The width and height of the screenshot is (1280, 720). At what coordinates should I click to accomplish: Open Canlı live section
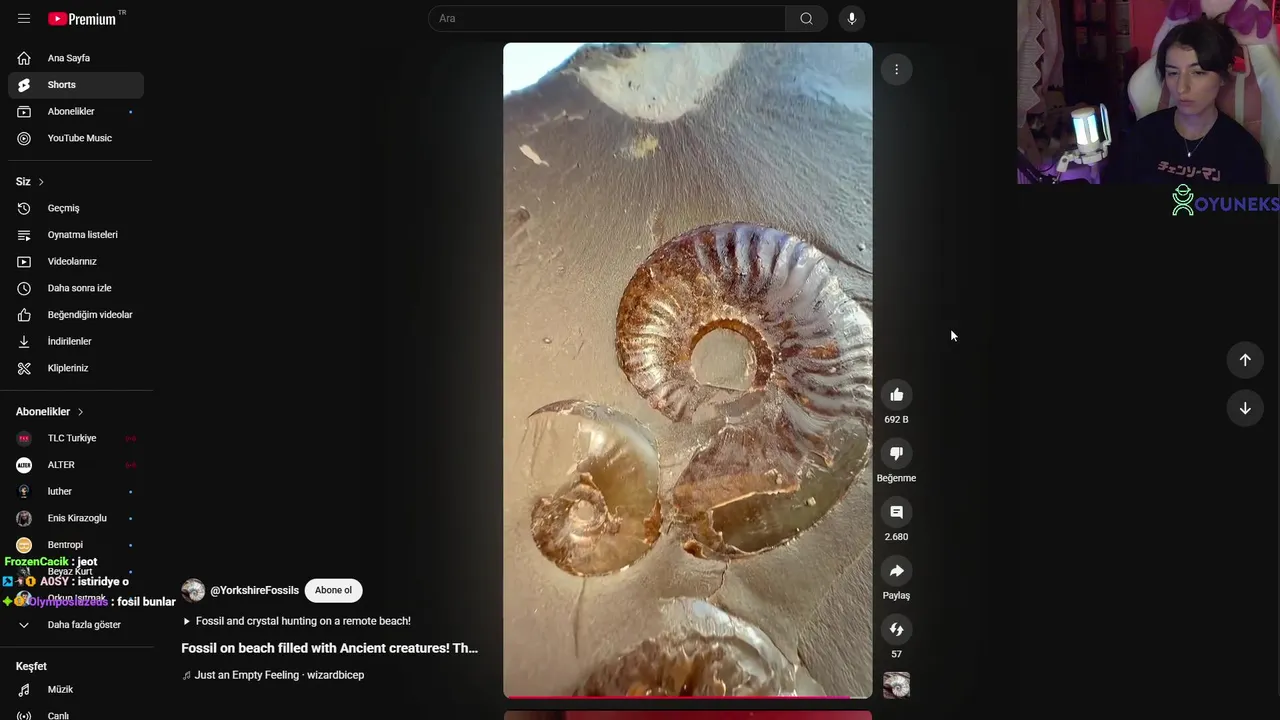(x=76, y=715)
